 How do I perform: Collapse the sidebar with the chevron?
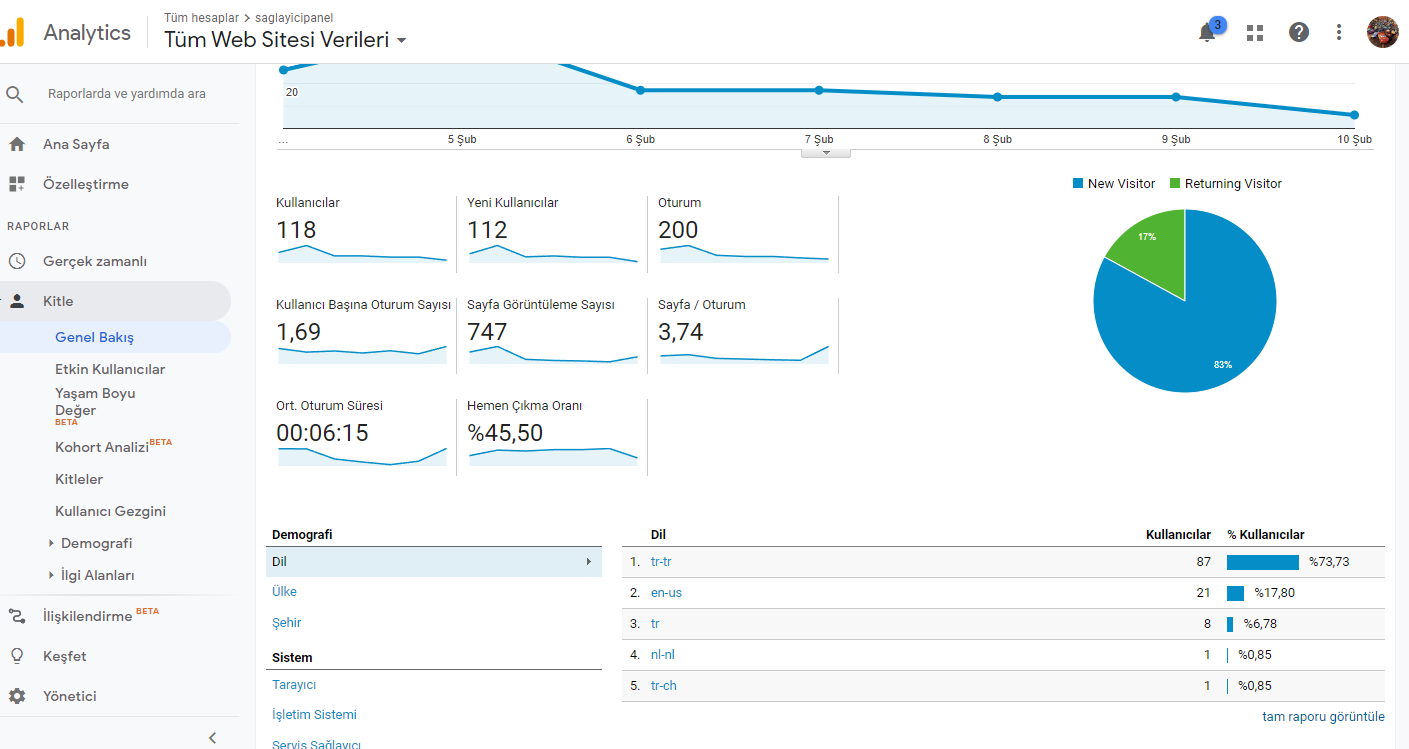pos(212,737)
